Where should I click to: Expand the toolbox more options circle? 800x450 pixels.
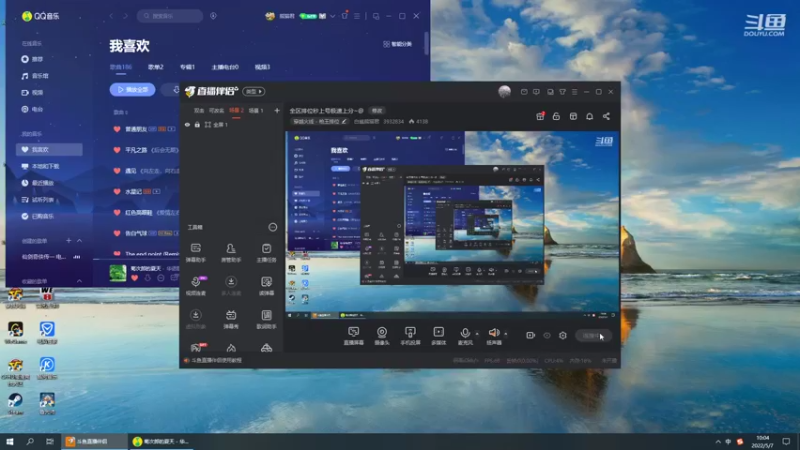click(x=272, y=227)
